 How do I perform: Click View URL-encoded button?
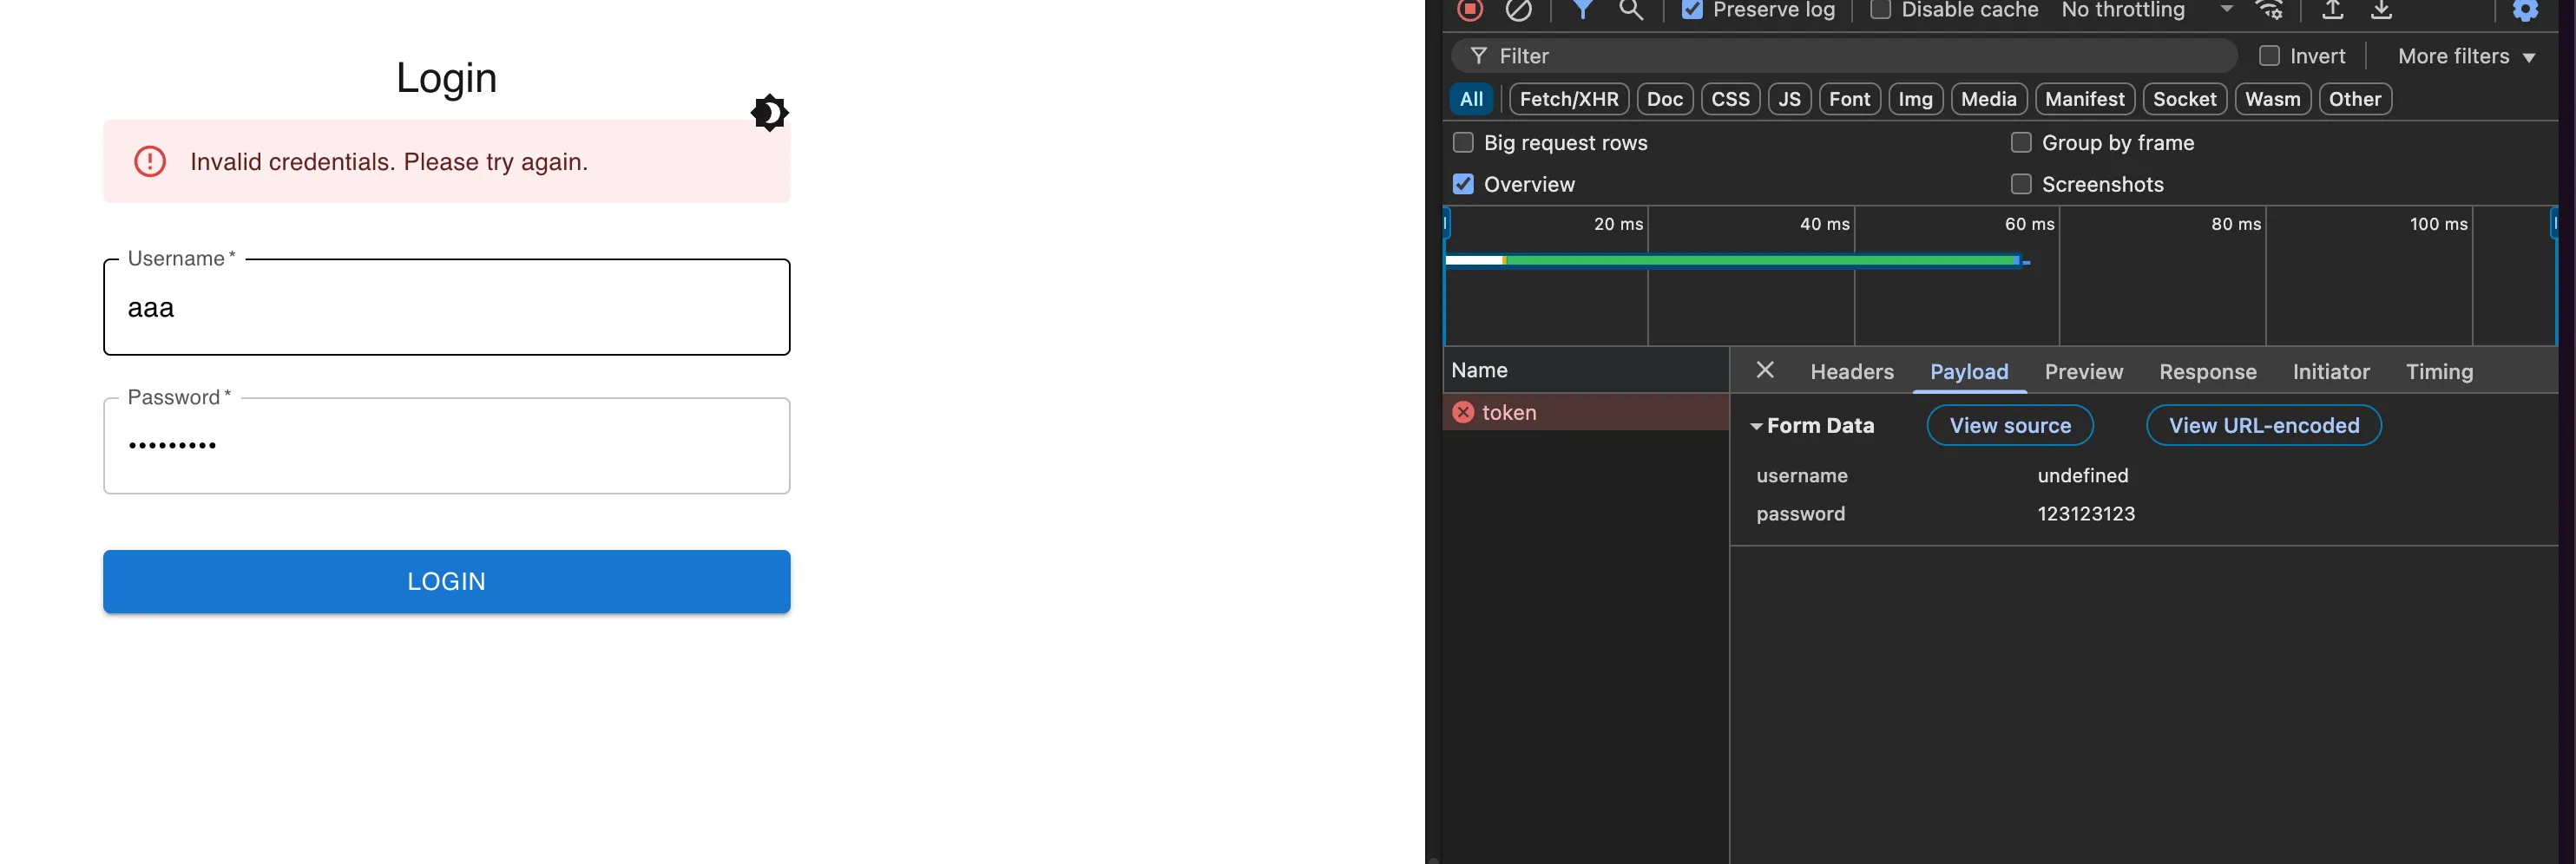click(2263, 426)
